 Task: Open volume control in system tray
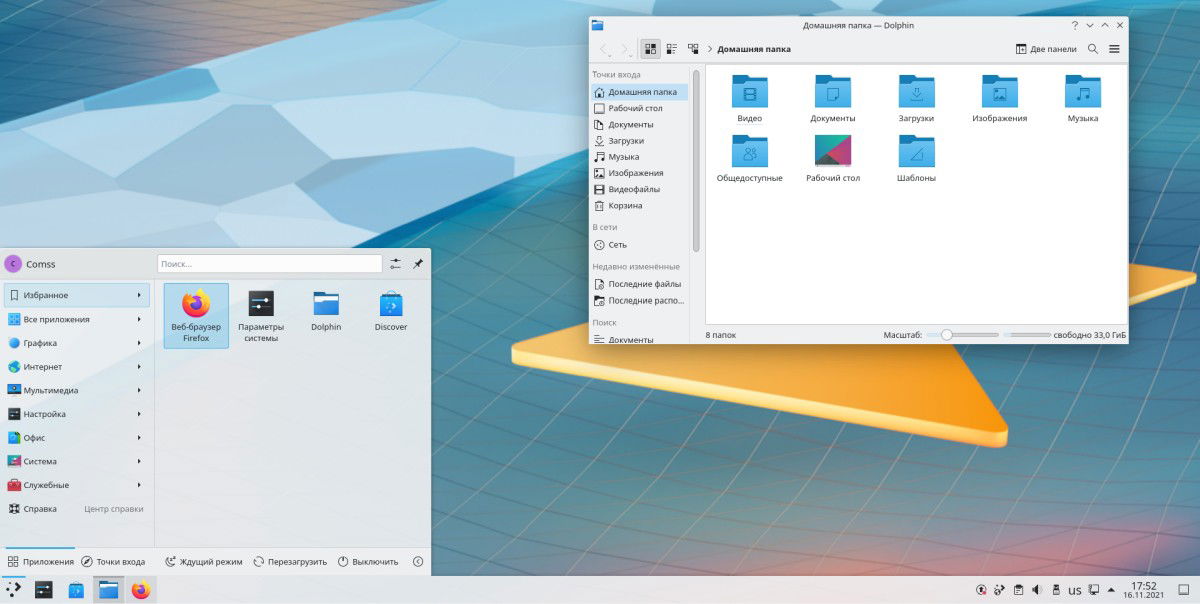coord(1036,590)
